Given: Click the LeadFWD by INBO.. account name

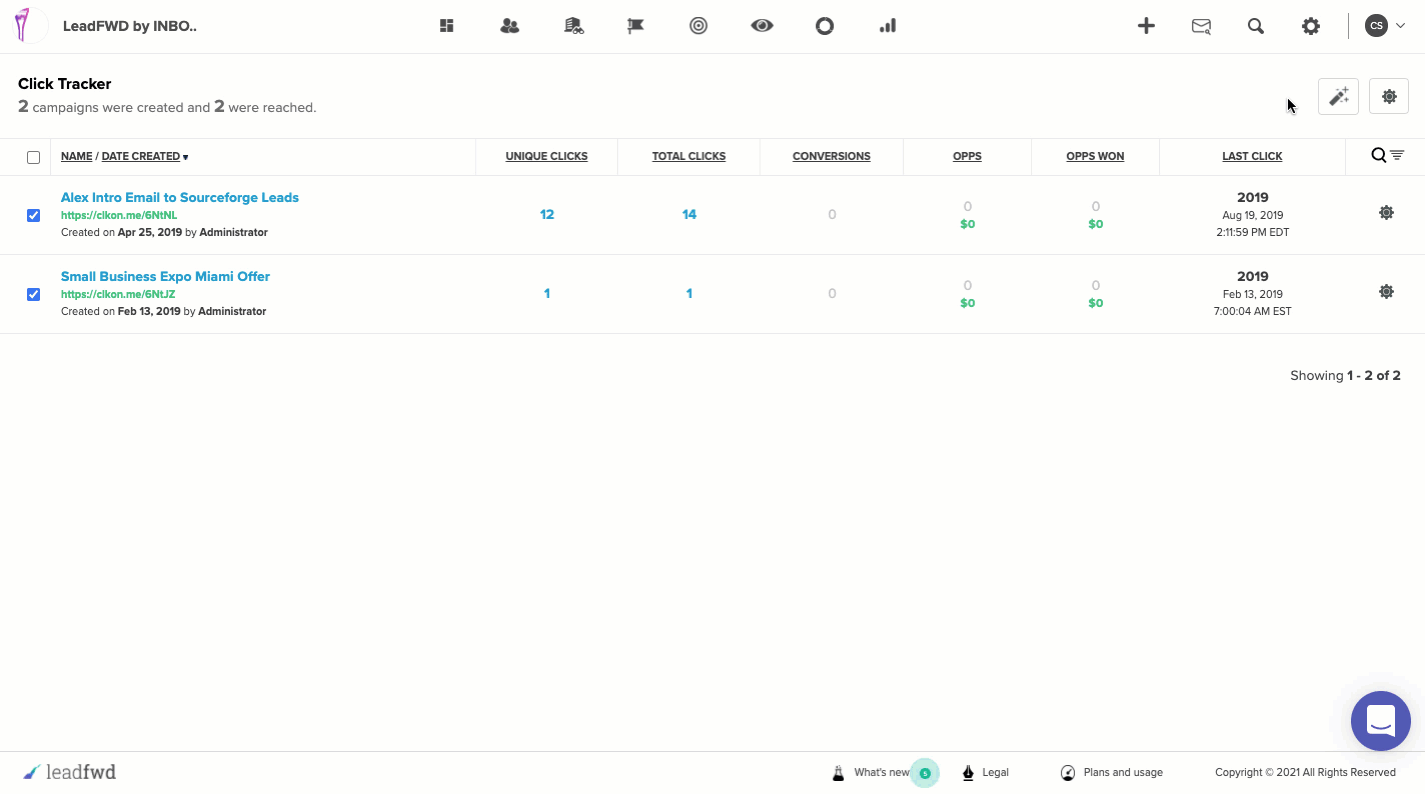Looking at the screenshot, I should [x=130, y=26].
